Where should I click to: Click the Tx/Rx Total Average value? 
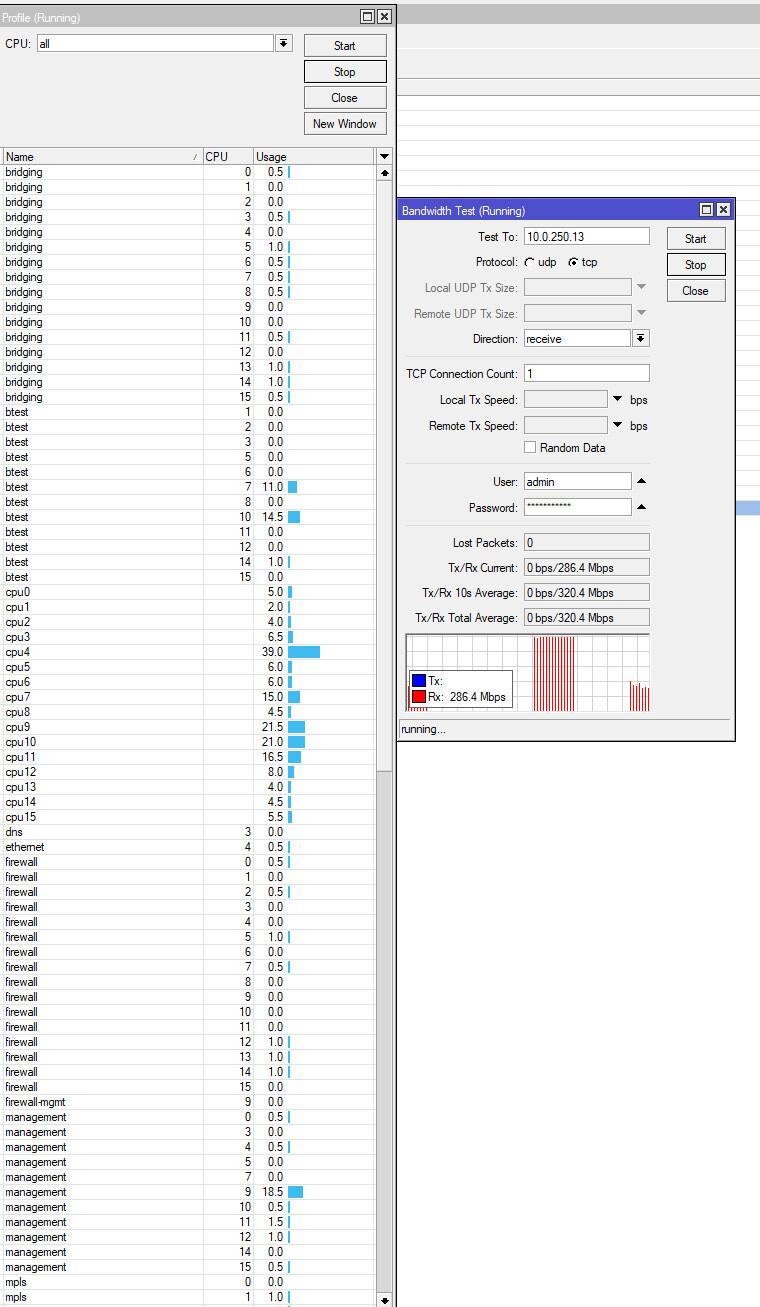[587, 618]
